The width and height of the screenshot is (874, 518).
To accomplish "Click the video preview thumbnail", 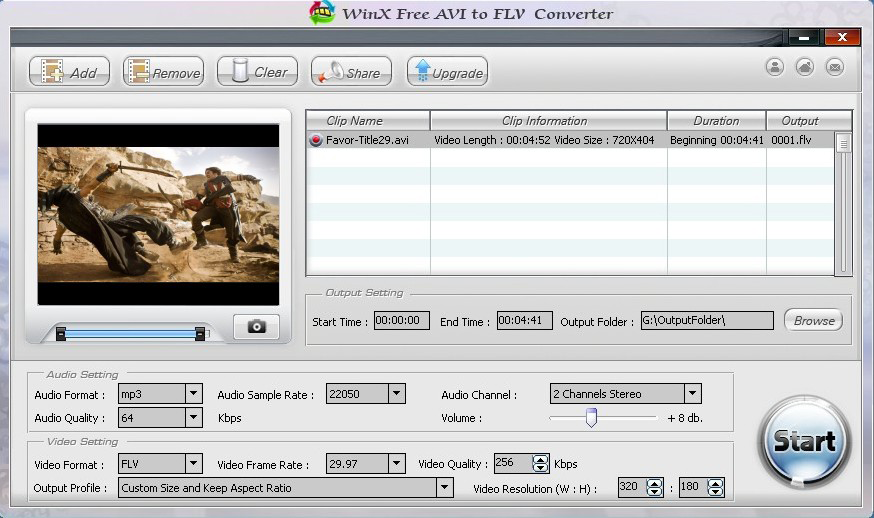I will tap(158, 215).
